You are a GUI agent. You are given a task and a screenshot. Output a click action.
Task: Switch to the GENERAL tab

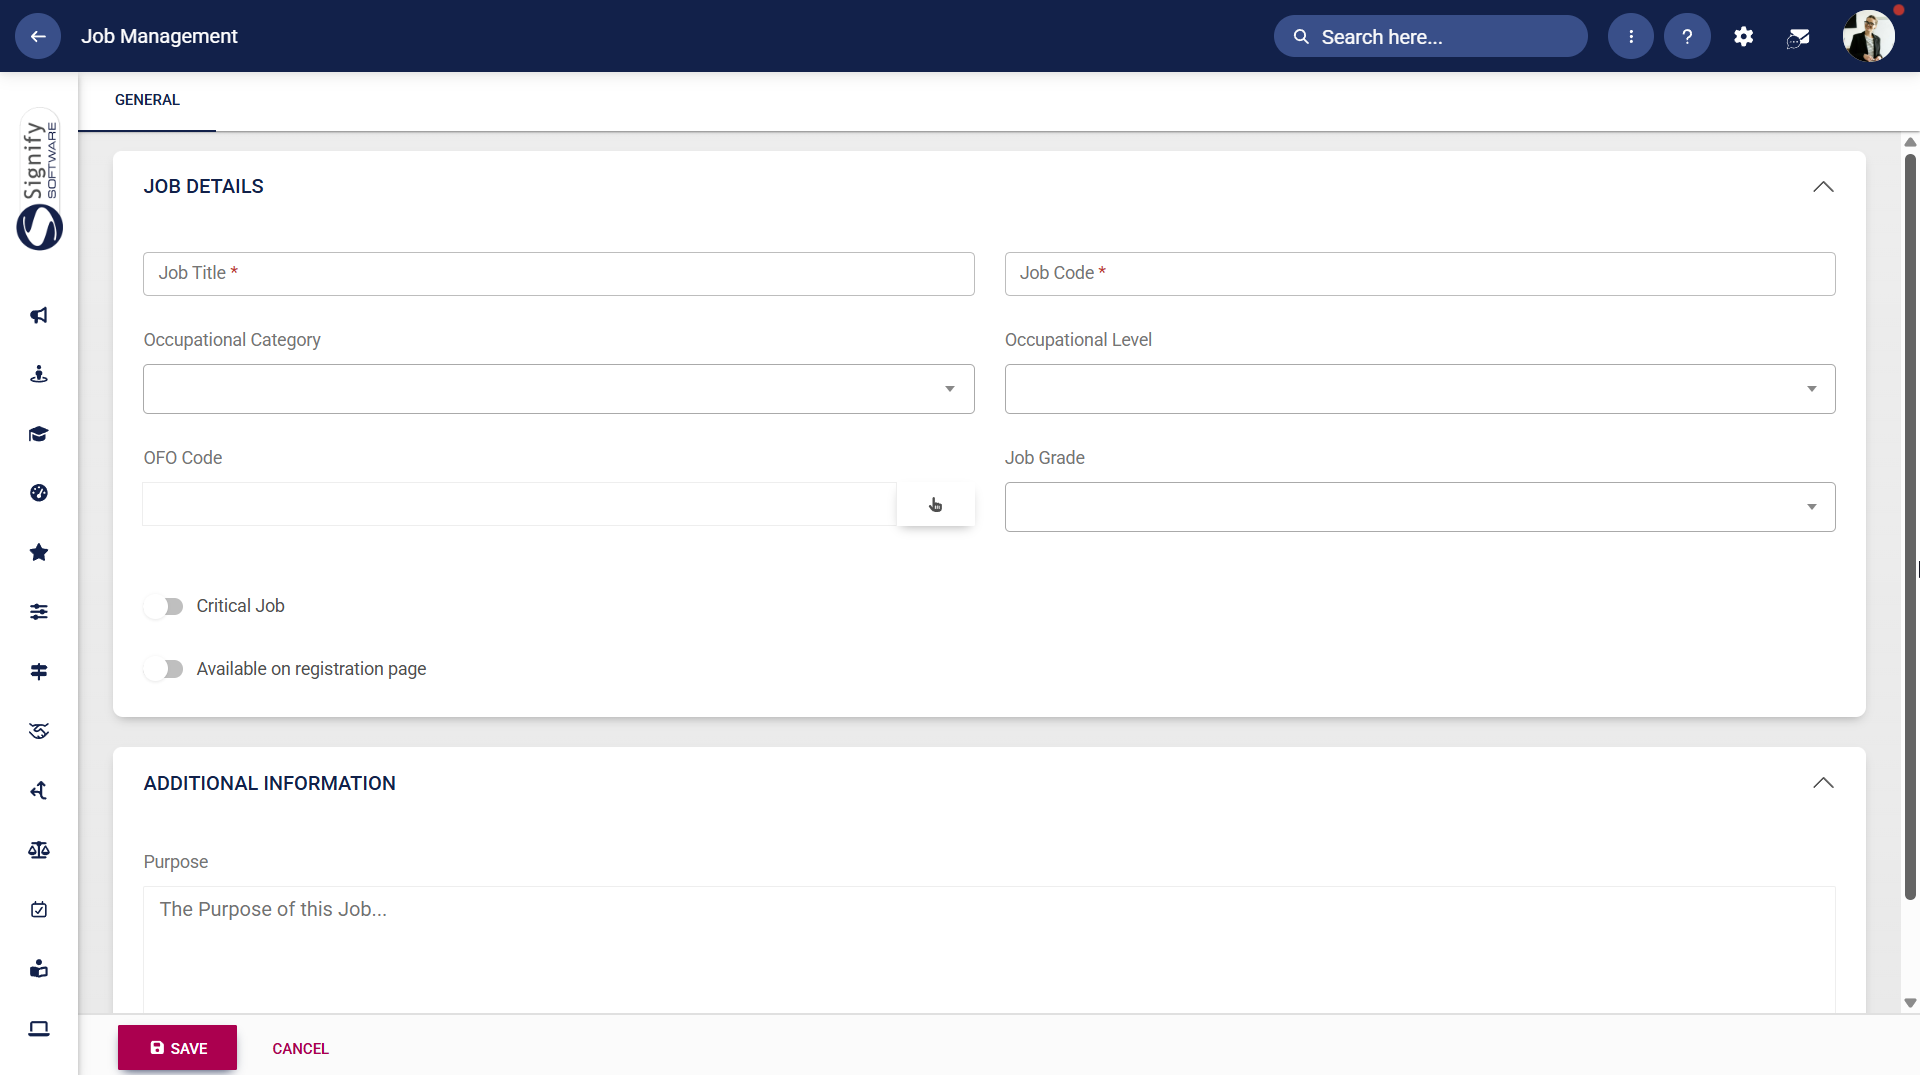146,99
